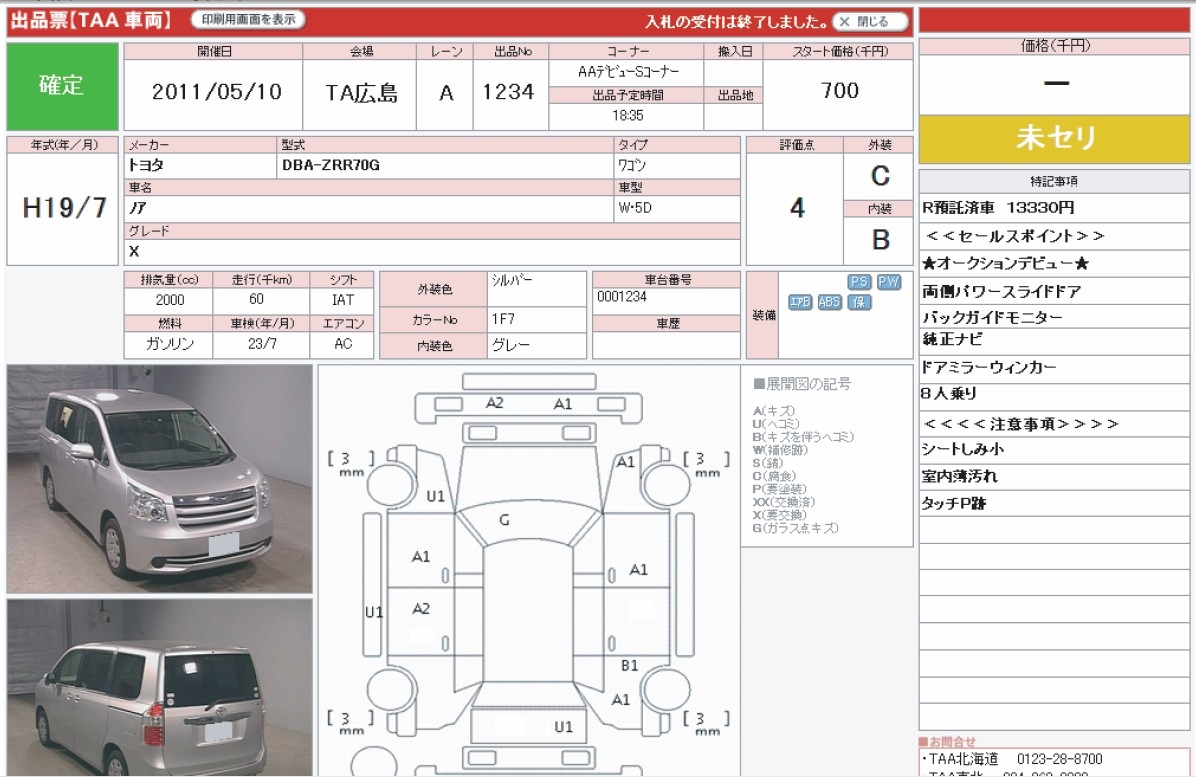Select the バックガイドモニター note
The height and width of the screenshot is (777, 1196).
(992, 317)
